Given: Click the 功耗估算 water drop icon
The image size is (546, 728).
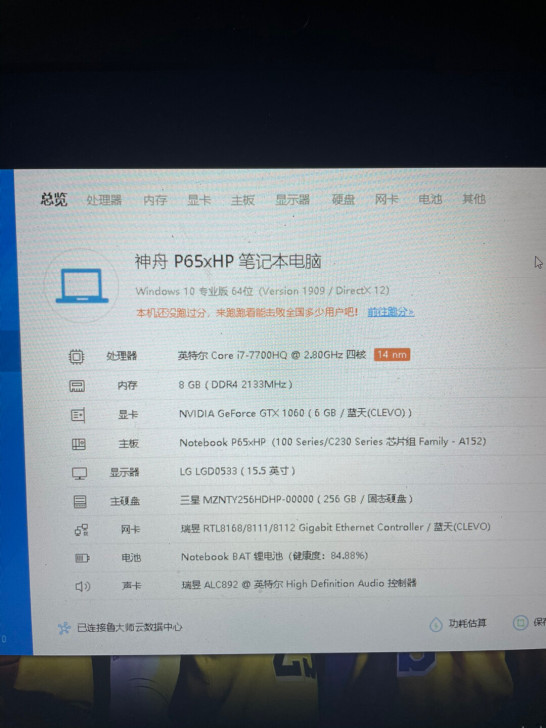Looking at the screenshot, I should (436, 624).
